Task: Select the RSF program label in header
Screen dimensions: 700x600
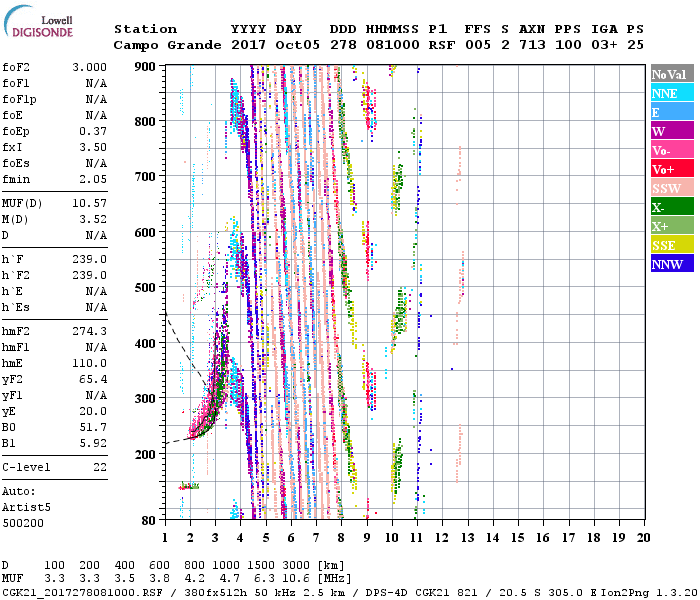Action: tap(441, 45)
